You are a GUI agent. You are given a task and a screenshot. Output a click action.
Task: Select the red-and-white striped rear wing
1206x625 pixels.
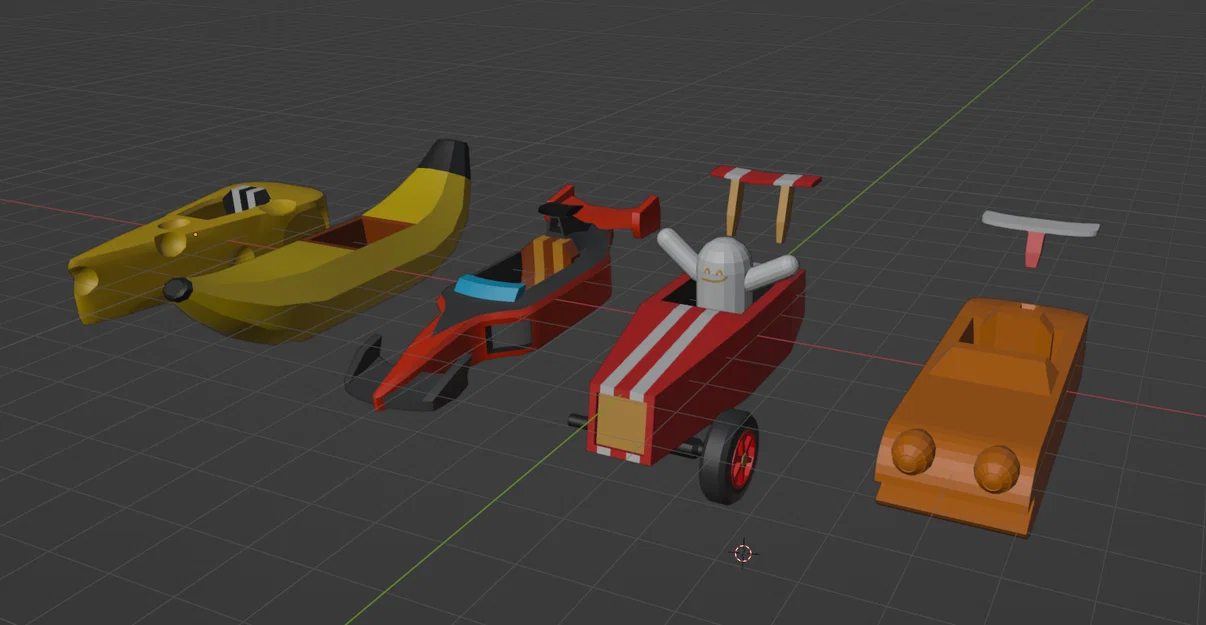tap(766, 179)
